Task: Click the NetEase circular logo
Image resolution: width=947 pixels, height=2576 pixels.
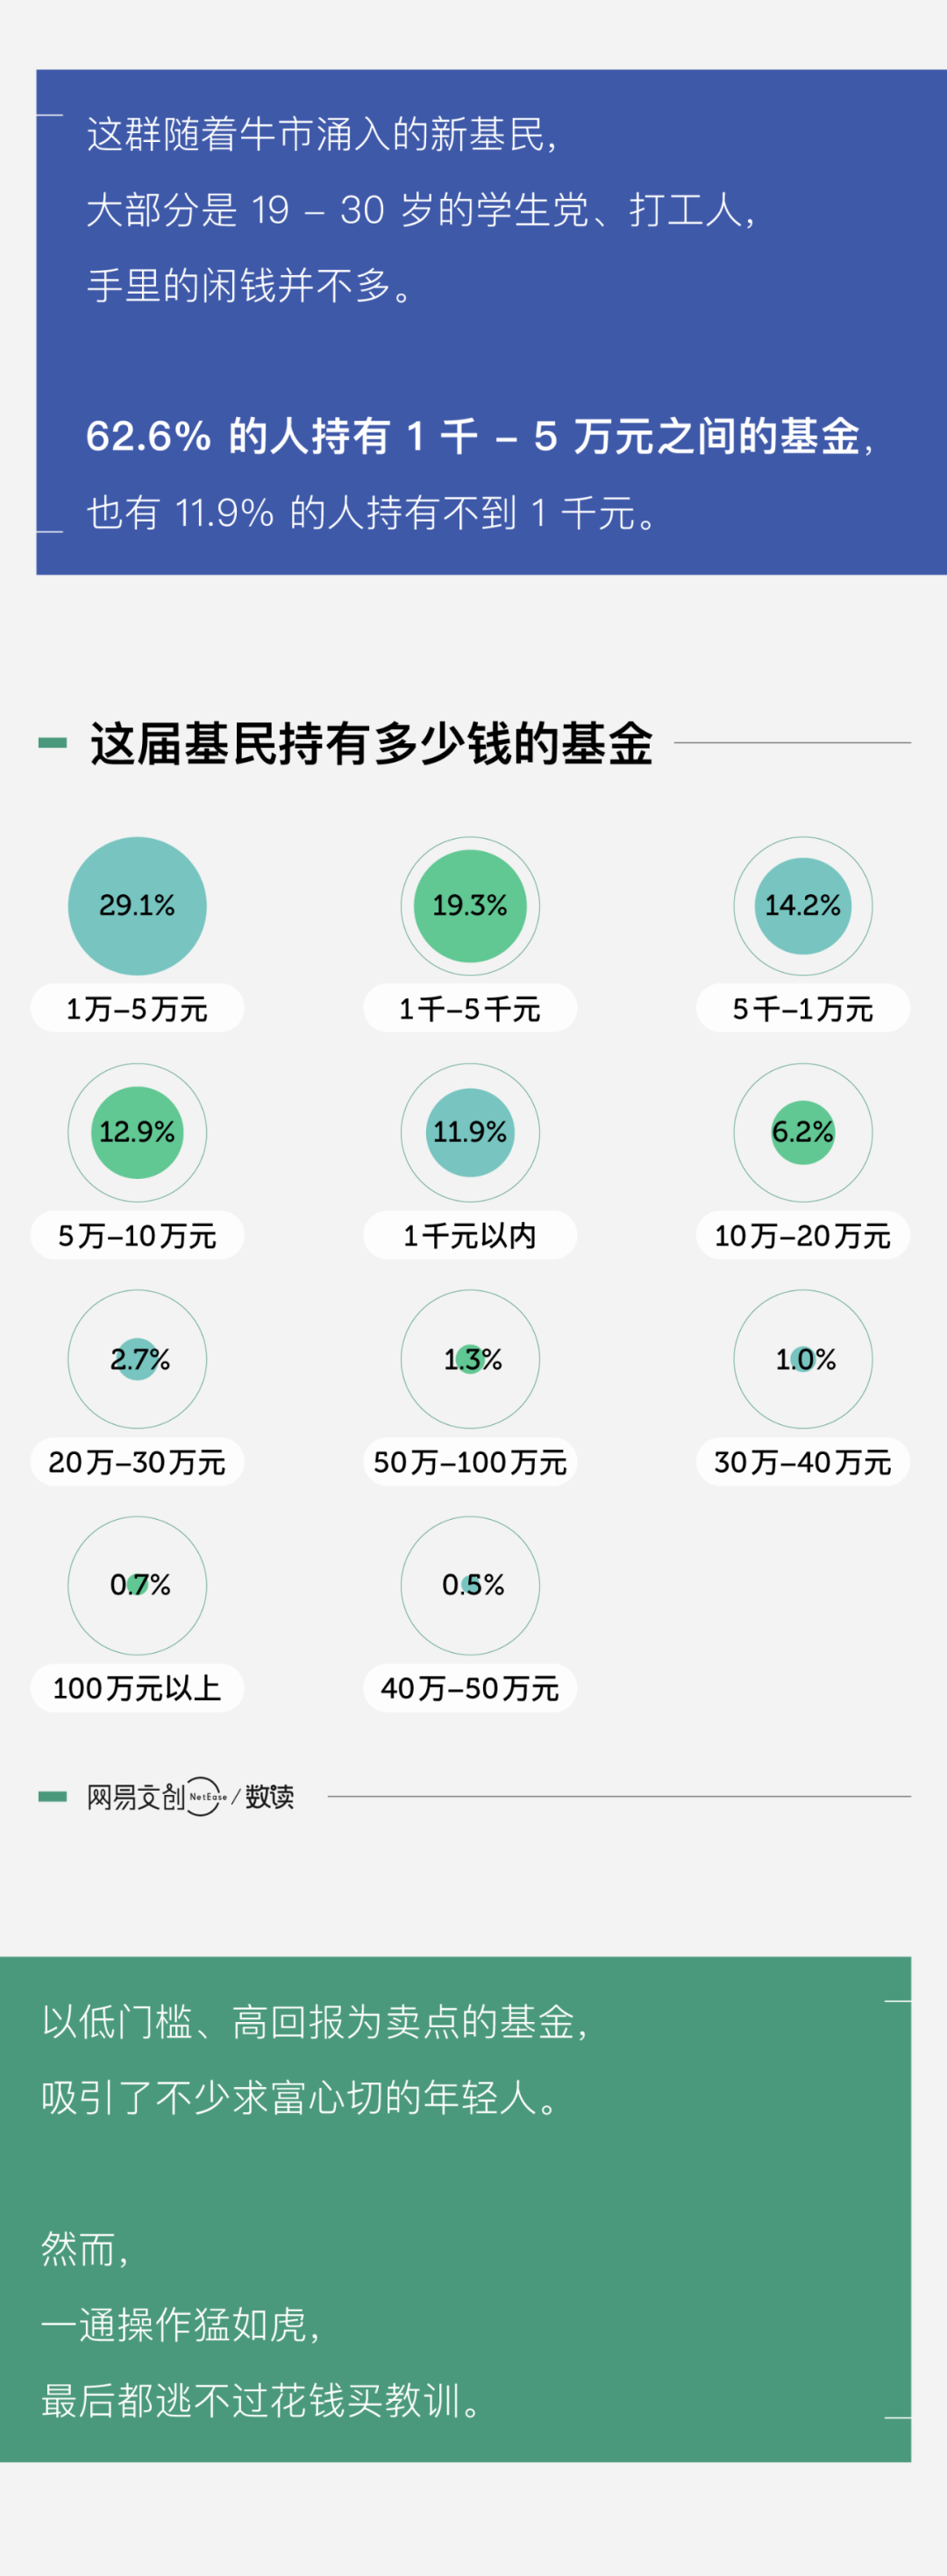Action: point(206,1796)
